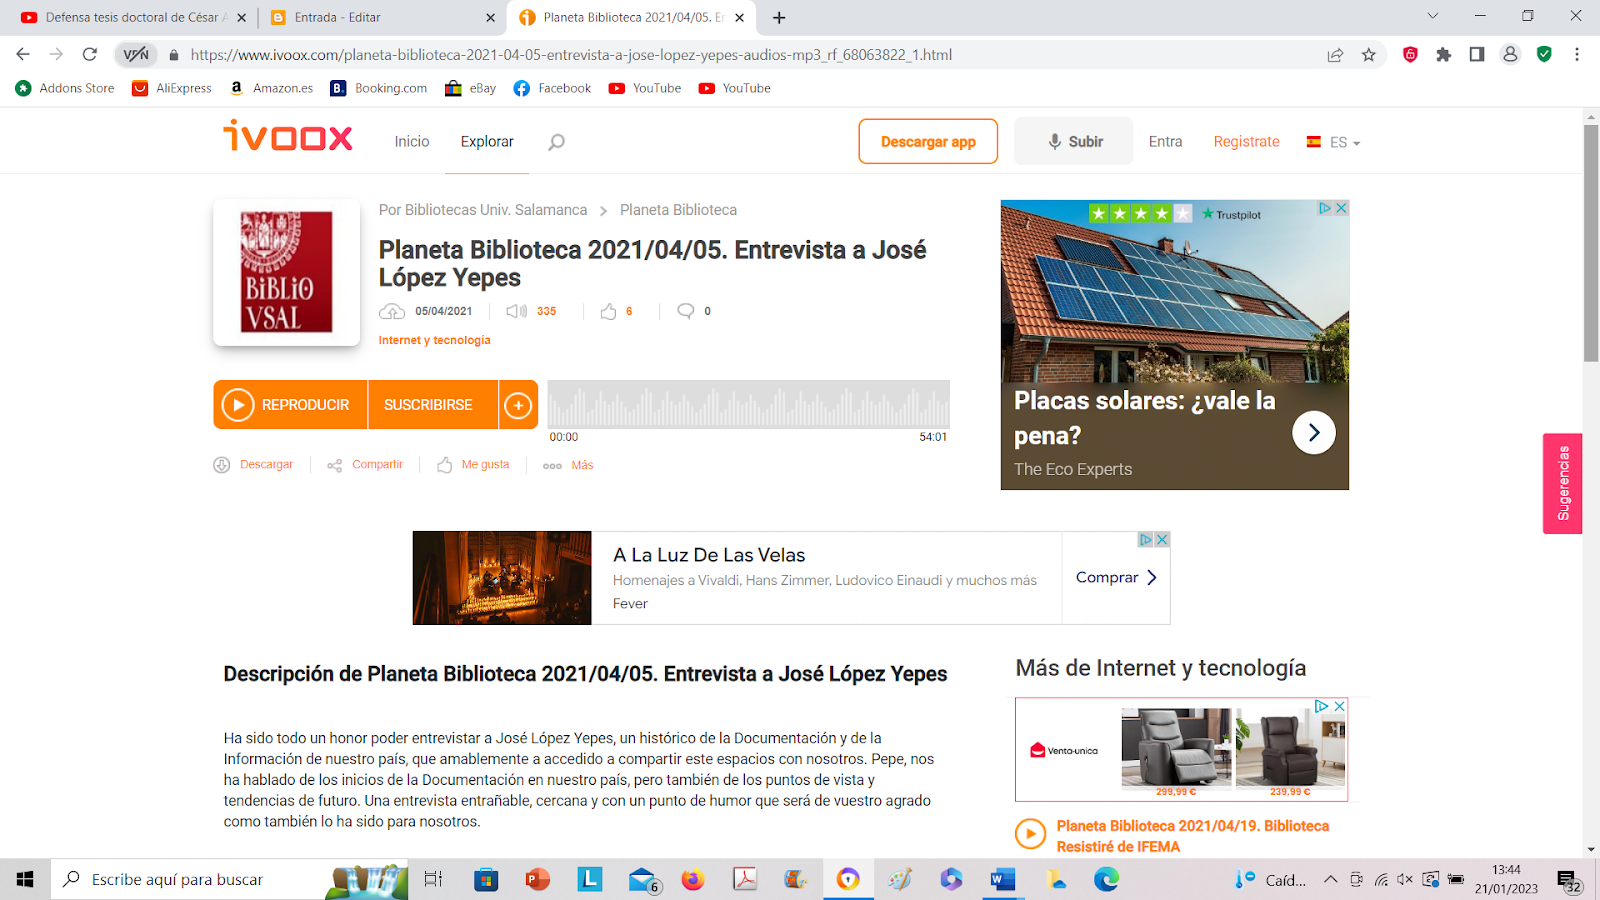Open Microsoft Word from the taskbar

coord(1002,880)
